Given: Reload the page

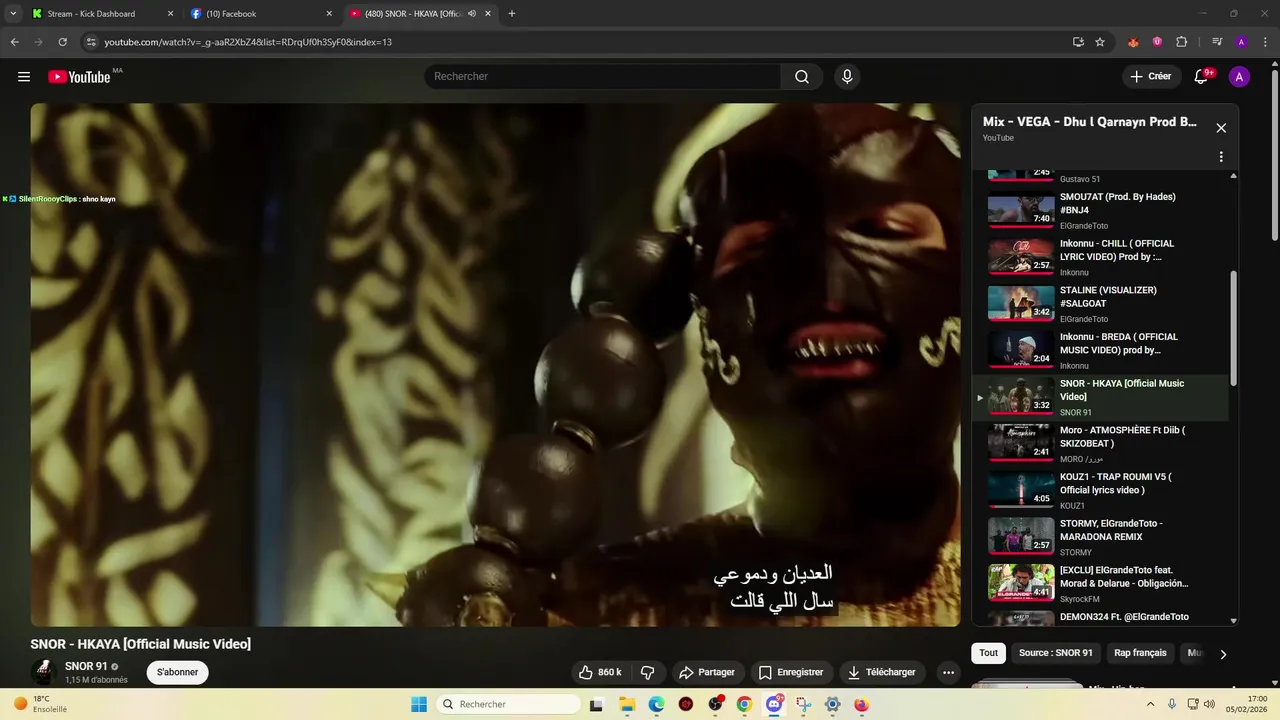Looking at the screenshot, I should pyautogui.click(x=62, y=42).
